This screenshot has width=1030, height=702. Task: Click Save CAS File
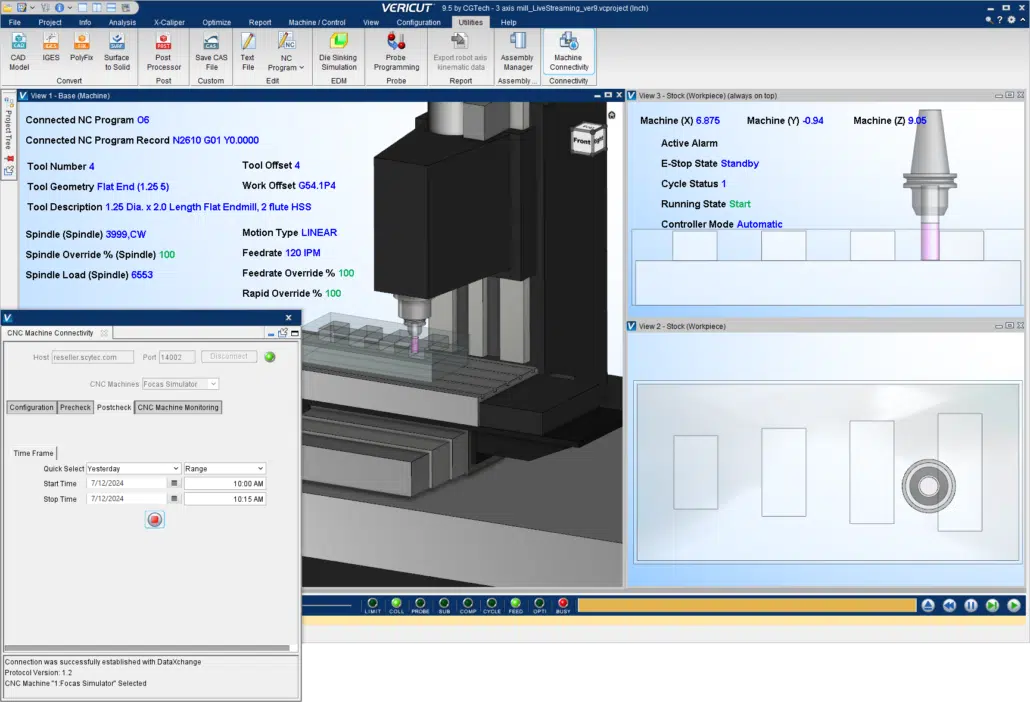211,51
